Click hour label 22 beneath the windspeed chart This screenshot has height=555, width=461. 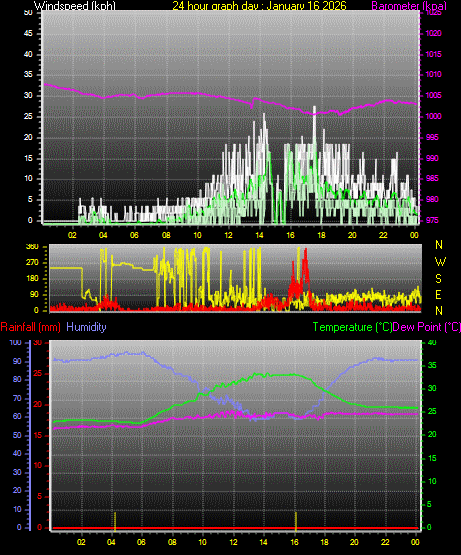tap(383, 235)
